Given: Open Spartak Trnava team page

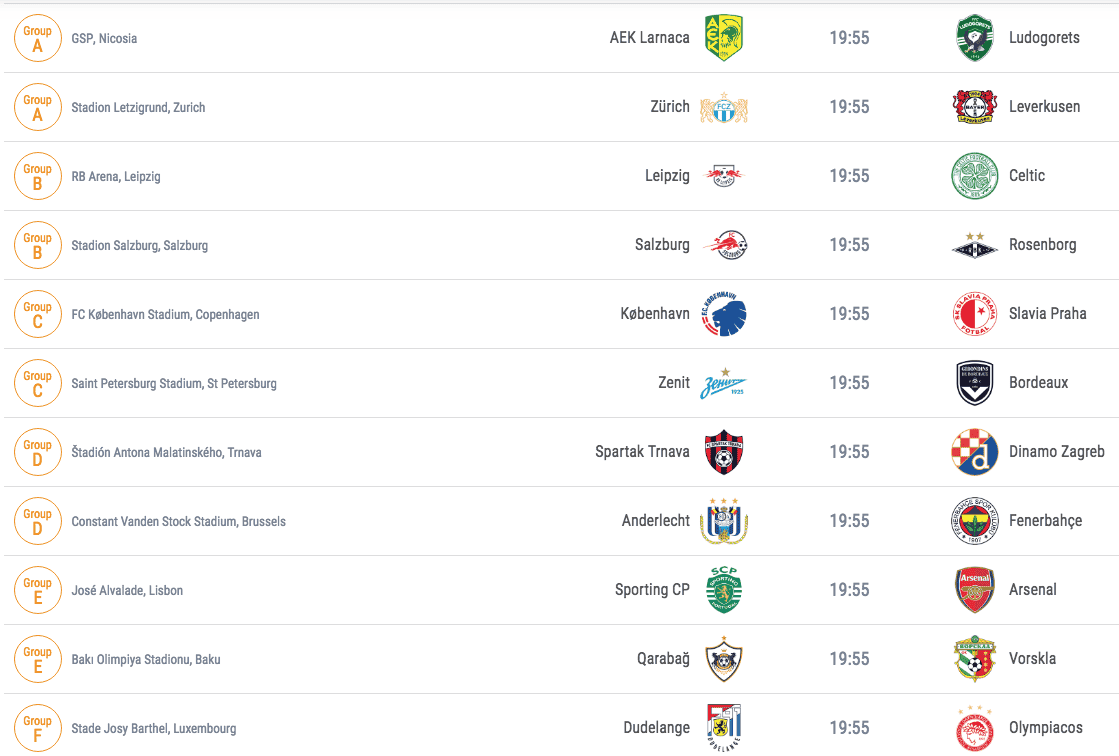Looking at the screenshot, I should point(642,452).
